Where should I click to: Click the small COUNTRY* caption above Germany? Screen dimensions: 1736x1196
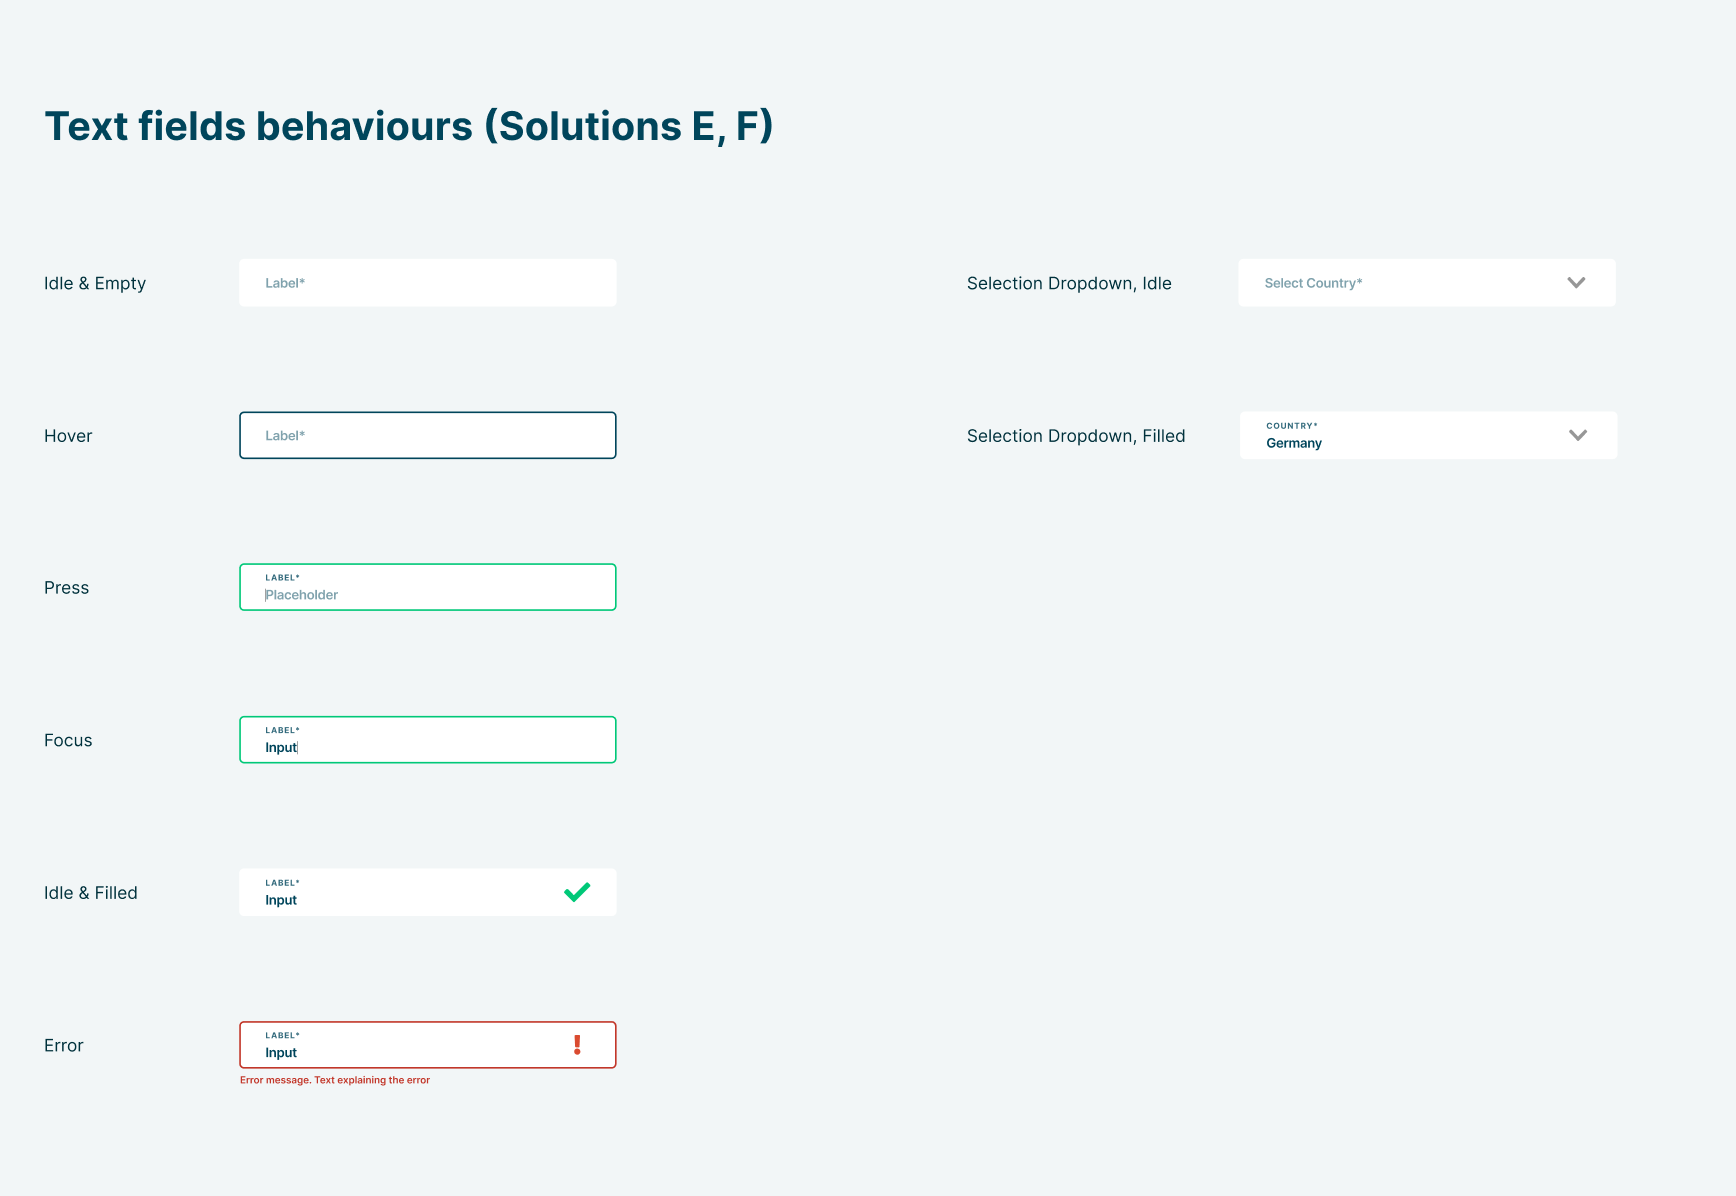pyautogui.click(x=1292, y=426)
